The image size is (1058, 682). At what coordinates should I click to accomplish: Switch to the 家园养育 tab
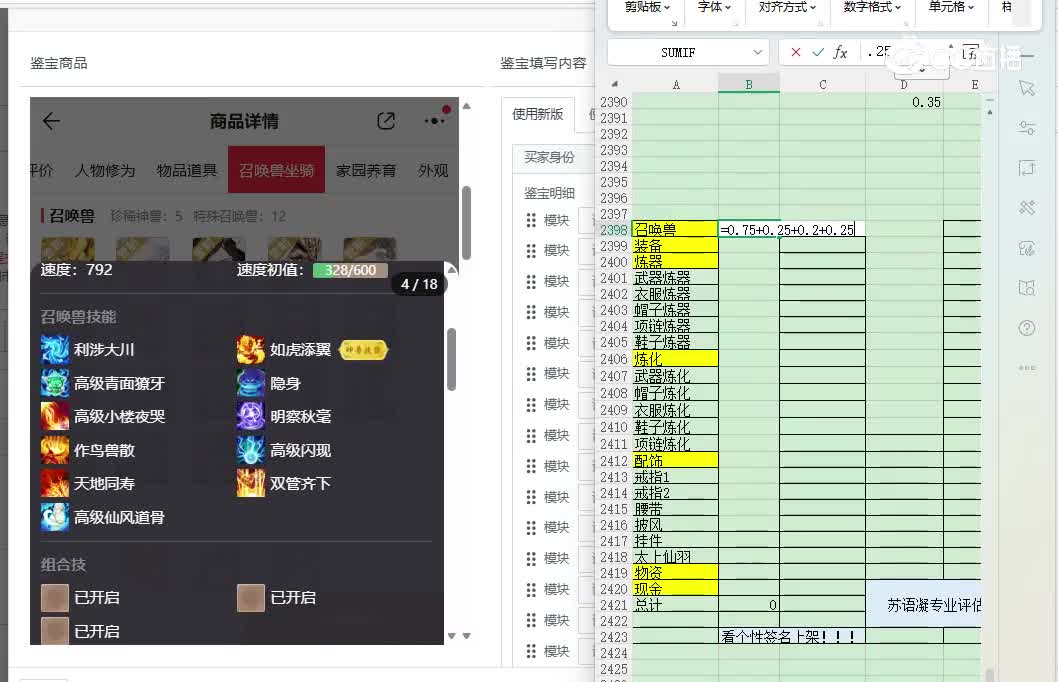[366, 170]
